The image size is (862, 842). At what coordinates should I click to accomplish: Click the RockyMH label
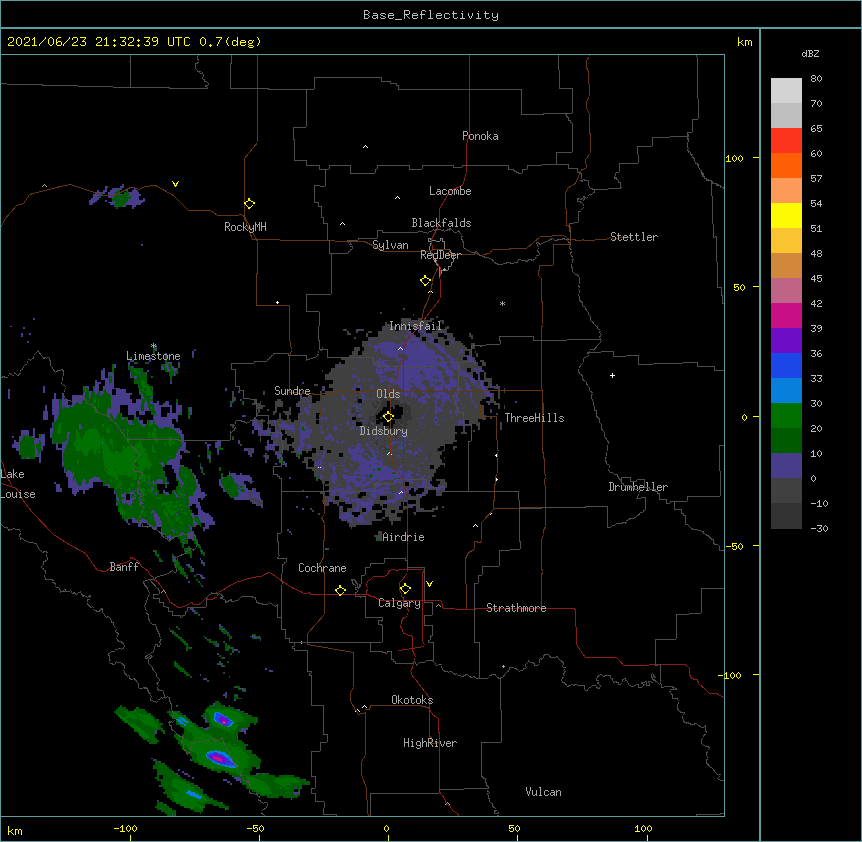pos(245,227)
